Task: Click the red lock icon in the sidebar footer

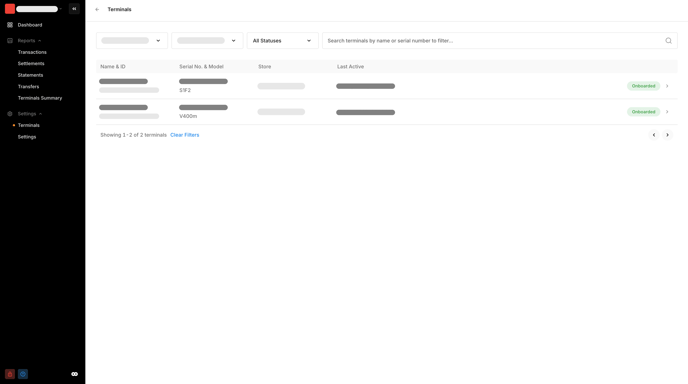Action: click(x=10, y=374)
